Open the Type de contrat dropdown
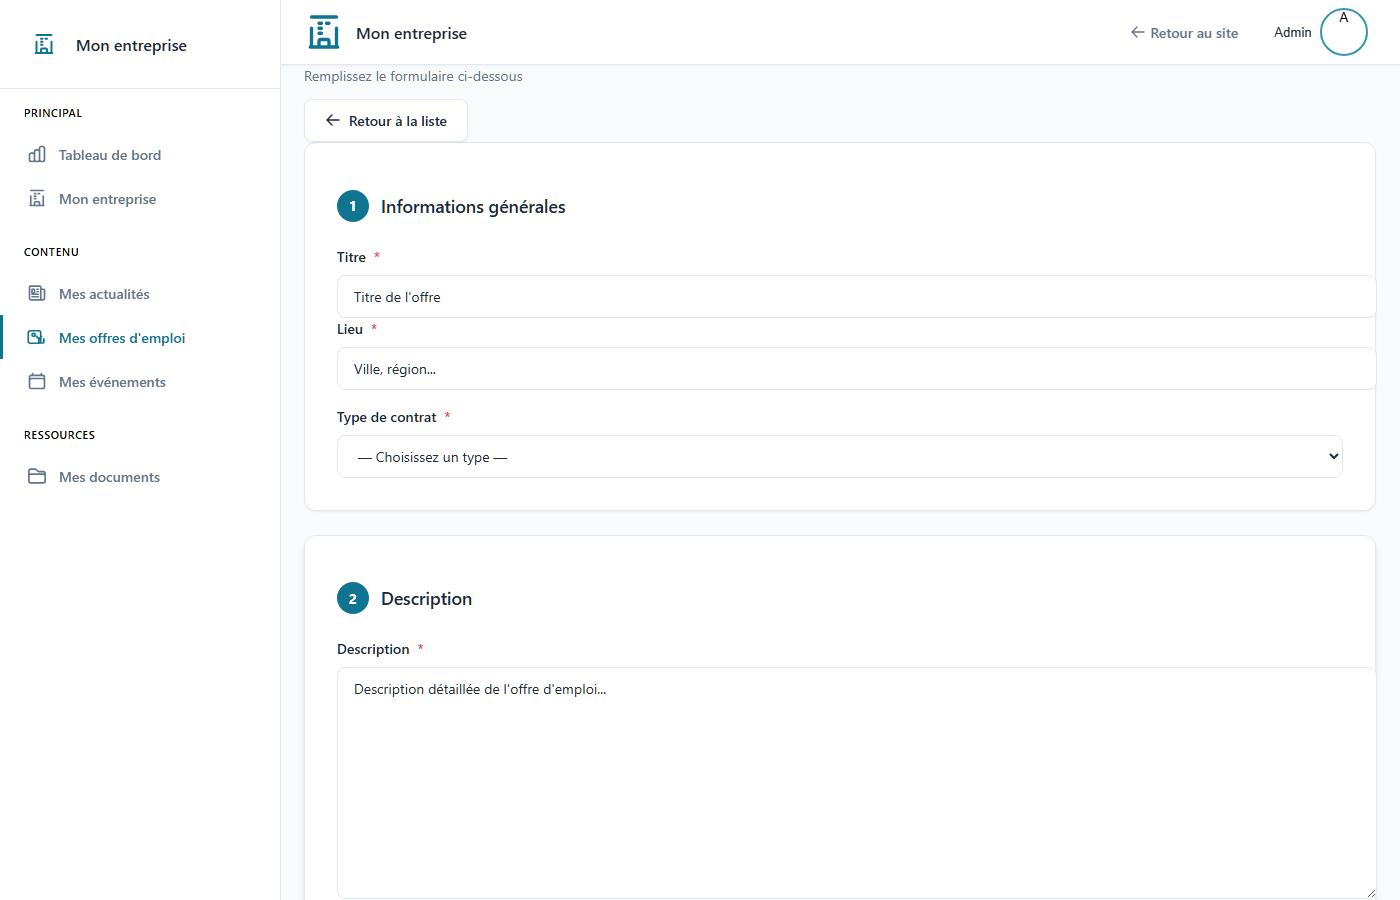This screenshot has width=1400, height=900. tap(839, 457)
